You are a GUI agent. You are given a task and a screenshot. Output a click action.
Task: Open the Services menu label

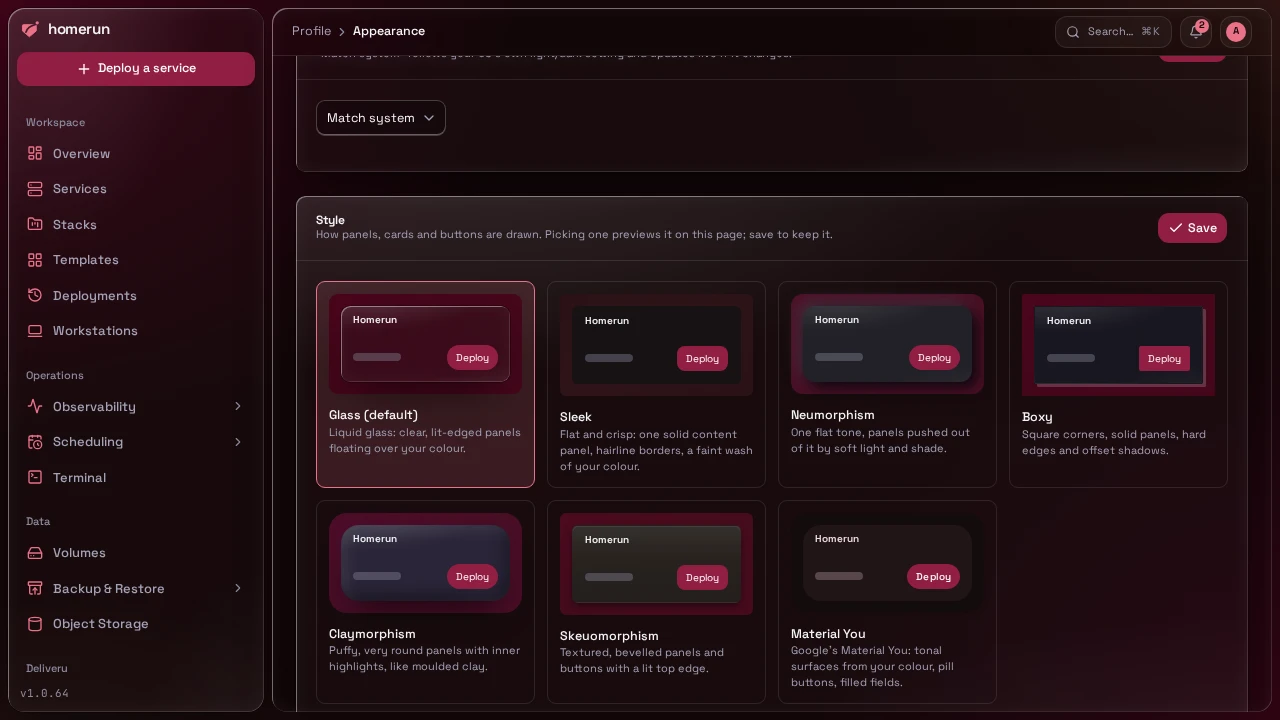80,189
